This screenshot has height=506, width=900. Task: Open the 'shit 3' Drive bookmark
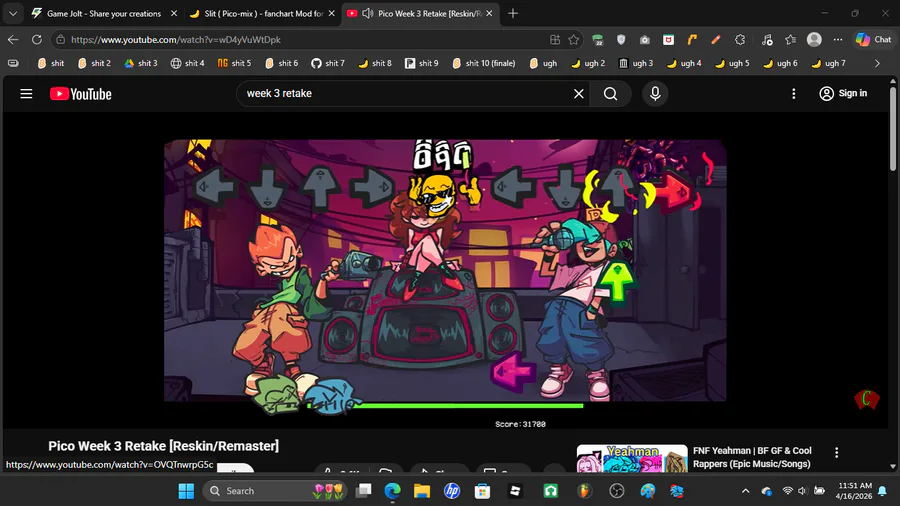pyautogui.click(x=141, y=63)
